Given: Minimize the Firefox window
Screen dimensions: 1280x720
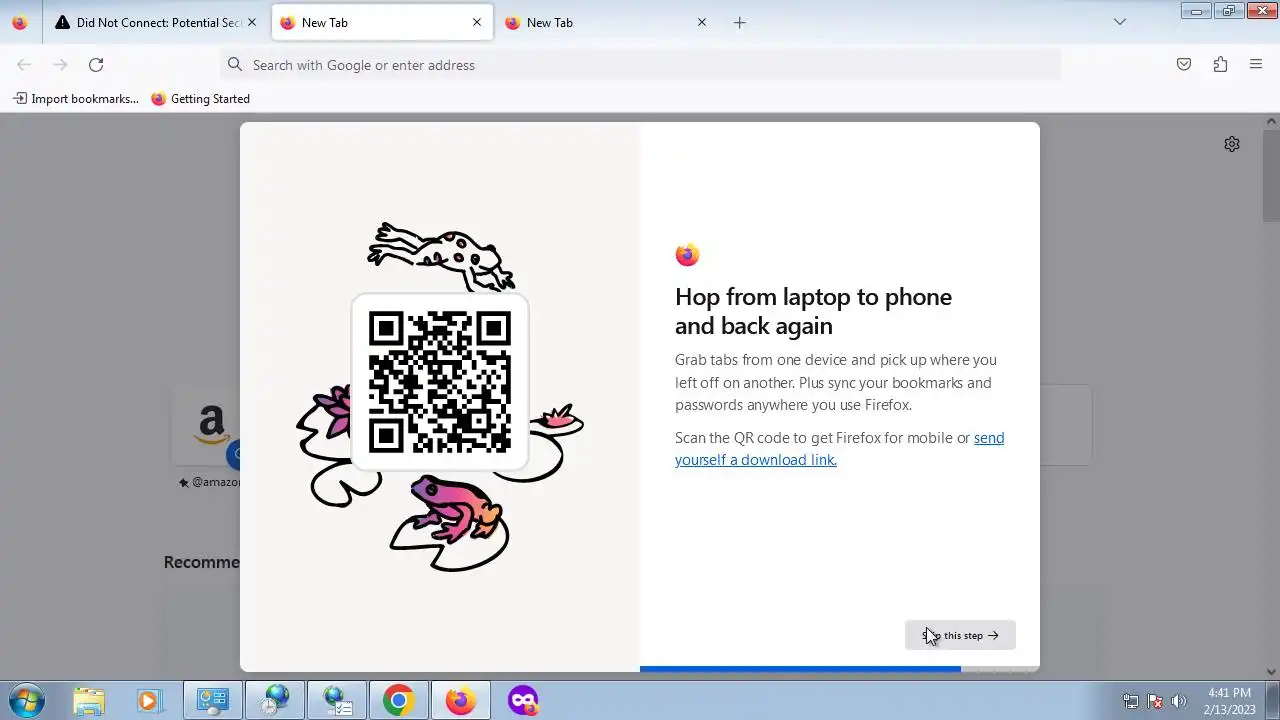Looking at the screenshot, I should coord(1195,10).
